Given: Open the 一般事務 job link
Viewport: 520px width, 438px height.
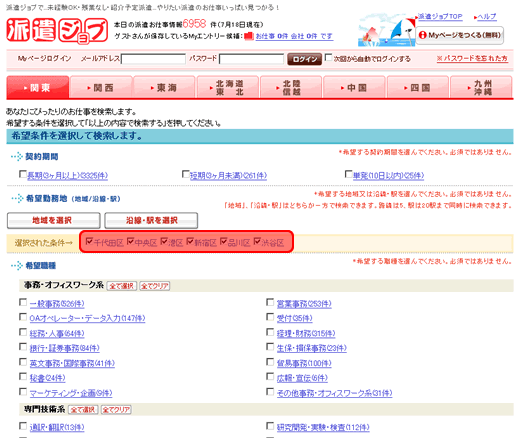Looking at the screenshot, I should (x=57, y=304).
